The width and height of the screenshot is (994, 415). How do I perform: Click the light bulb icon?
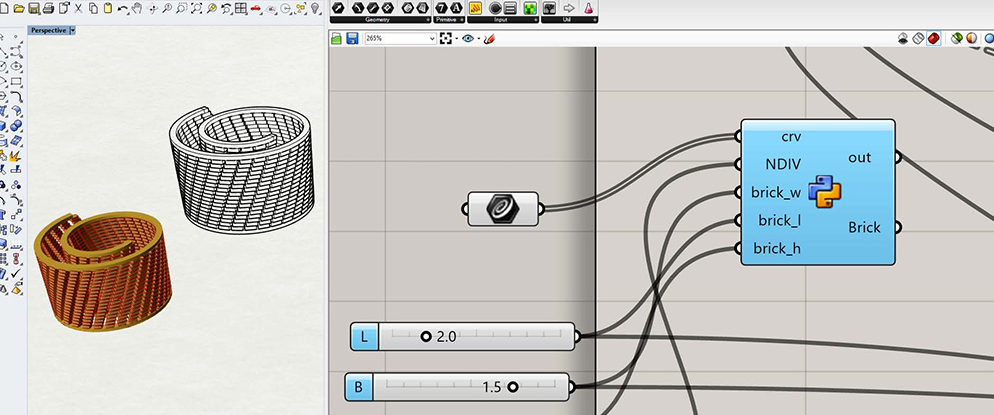pyautogui.click(x=316, y=8)
